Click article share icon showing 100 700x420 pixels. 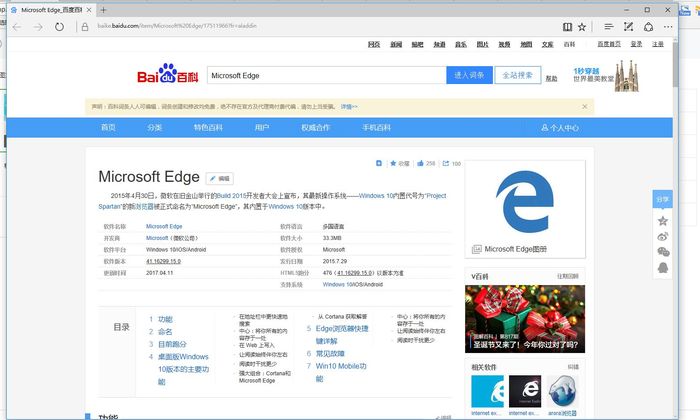446,163
